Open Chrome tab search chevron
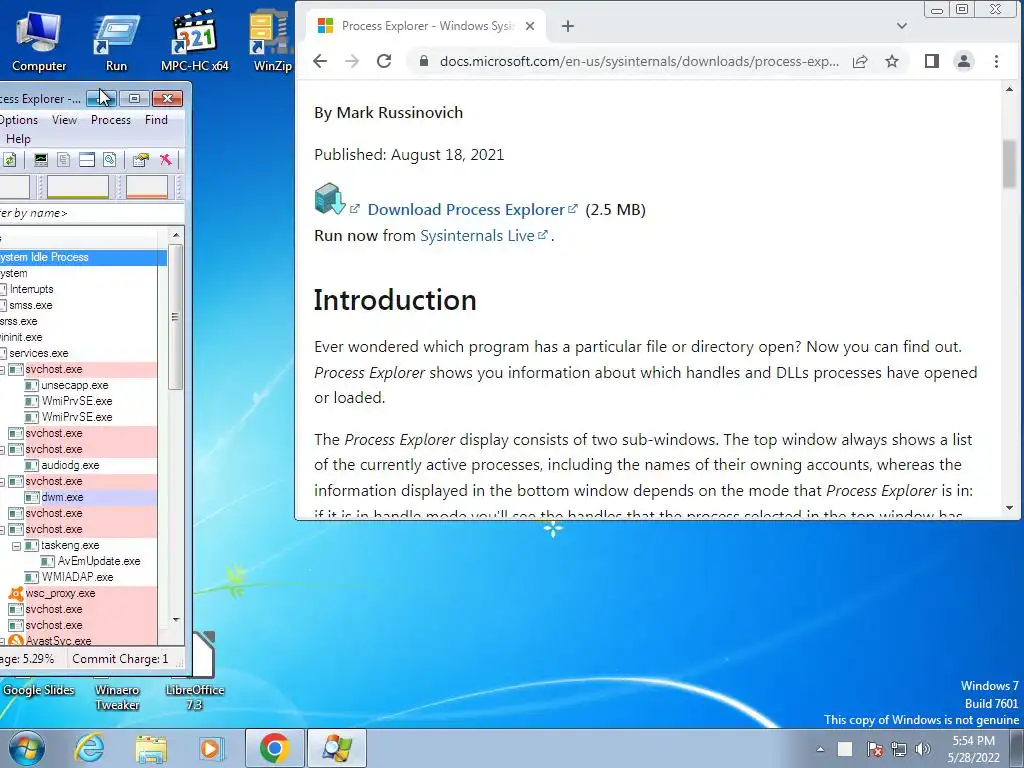 pos(902,26)
